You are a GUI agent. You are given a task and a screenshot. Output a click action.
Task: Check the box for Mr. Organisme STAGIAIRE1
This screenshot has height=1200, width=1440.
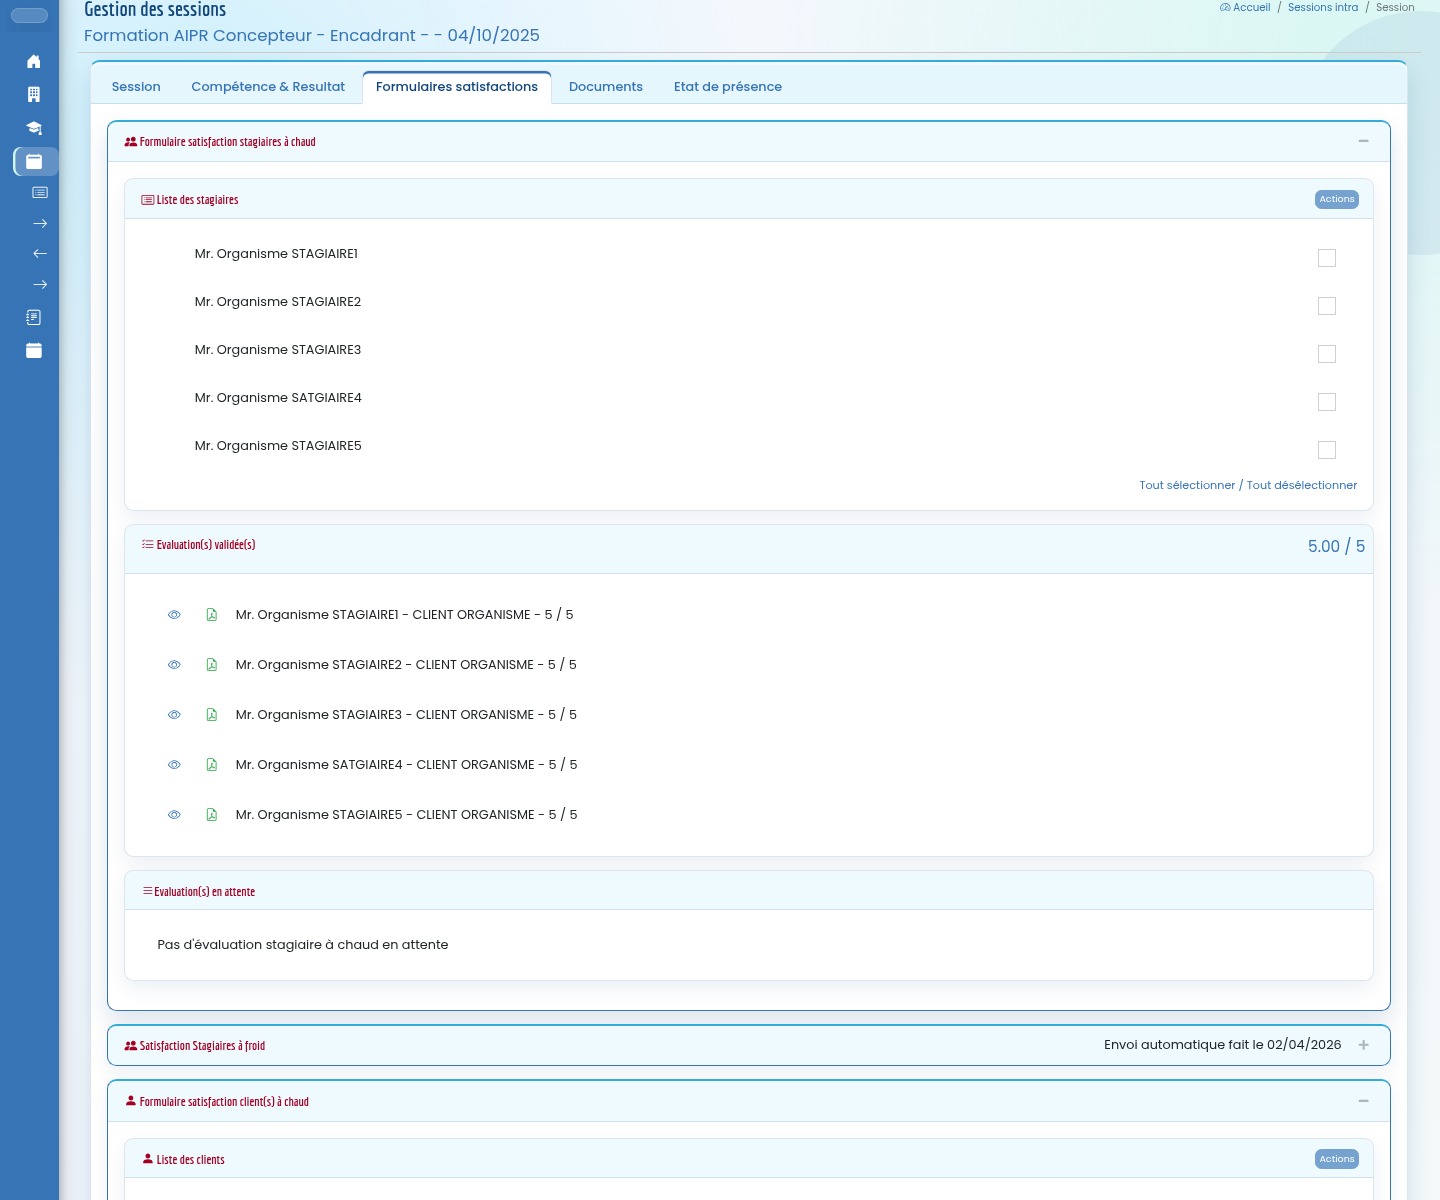point(1327,258)
